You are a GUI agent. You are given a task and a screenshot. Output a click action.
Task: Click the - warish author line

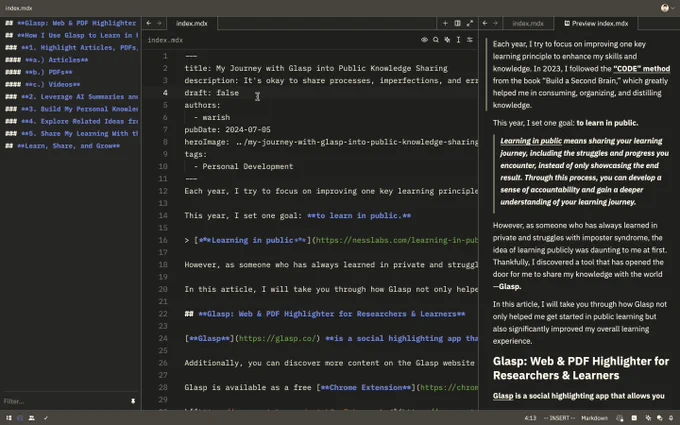click(212, 118)
